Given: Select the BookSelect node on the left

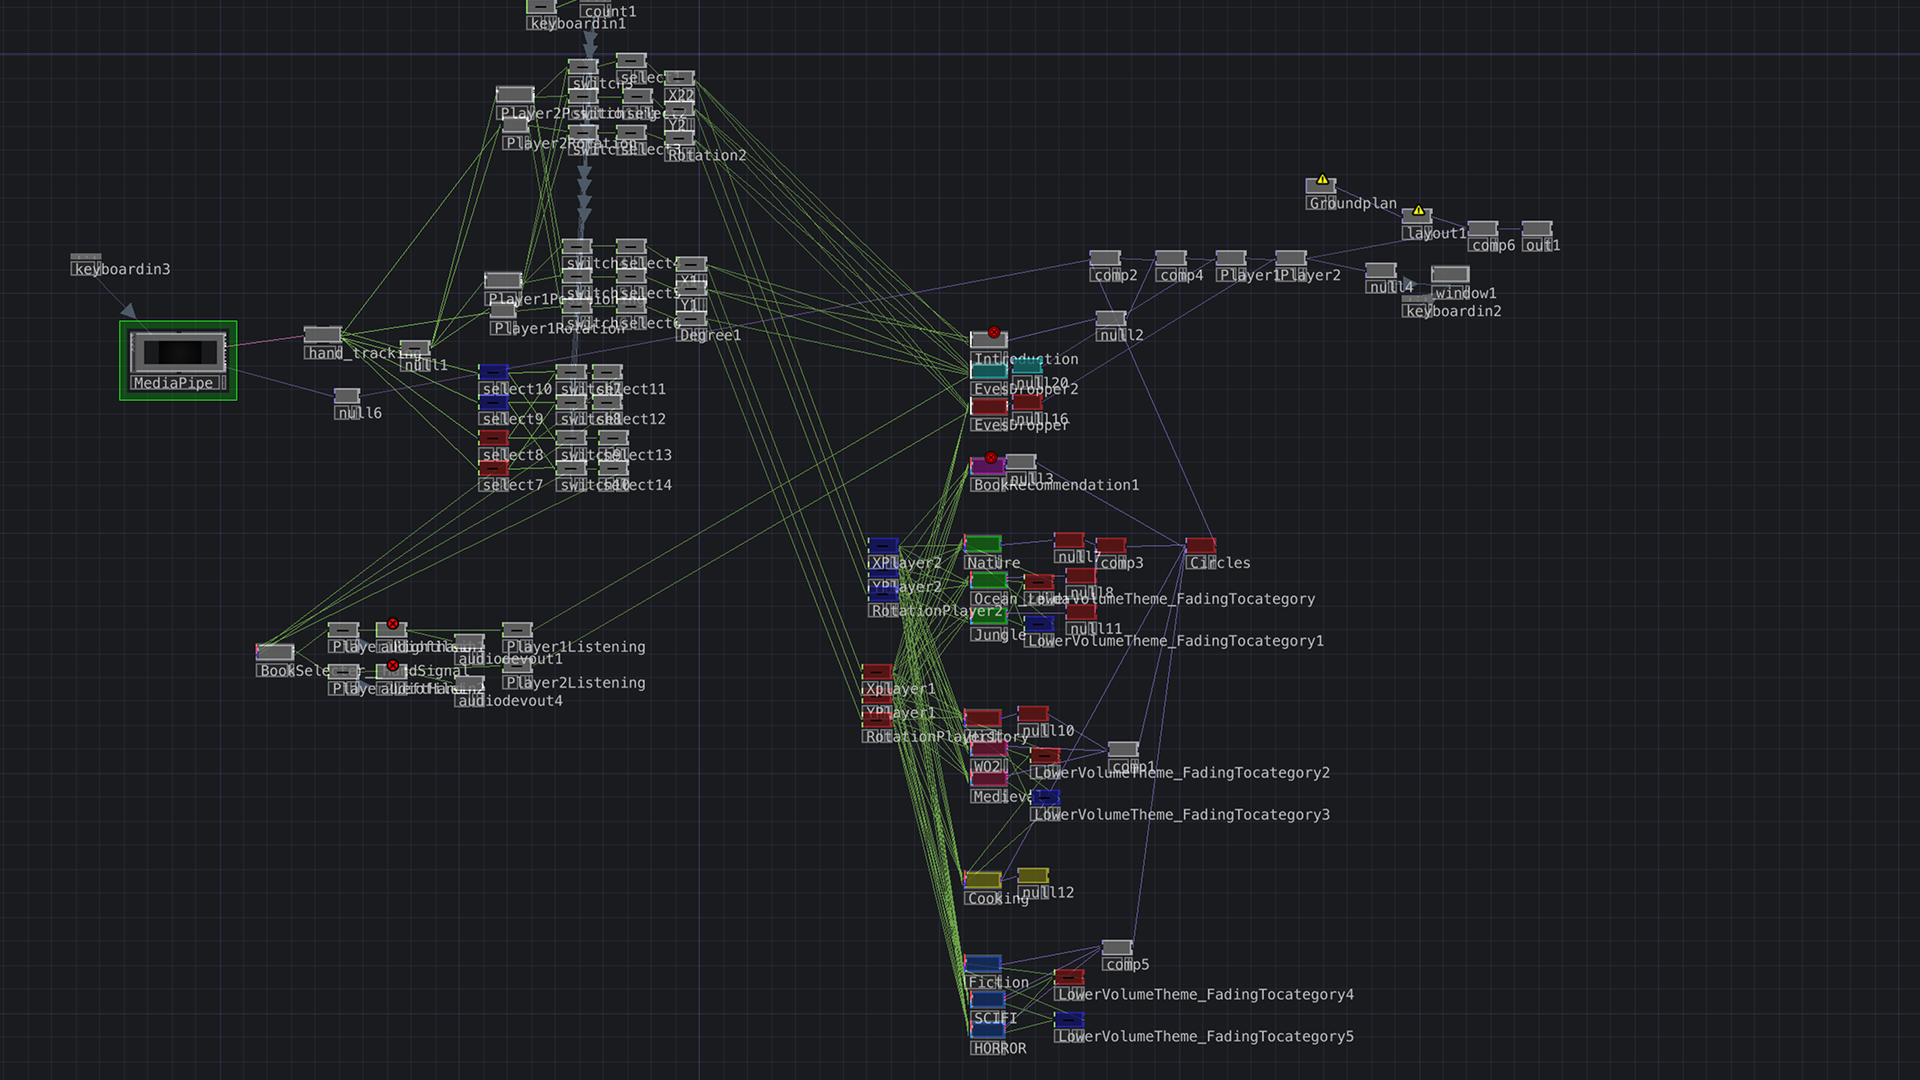Looking at the screenshot, I should 275,653.
